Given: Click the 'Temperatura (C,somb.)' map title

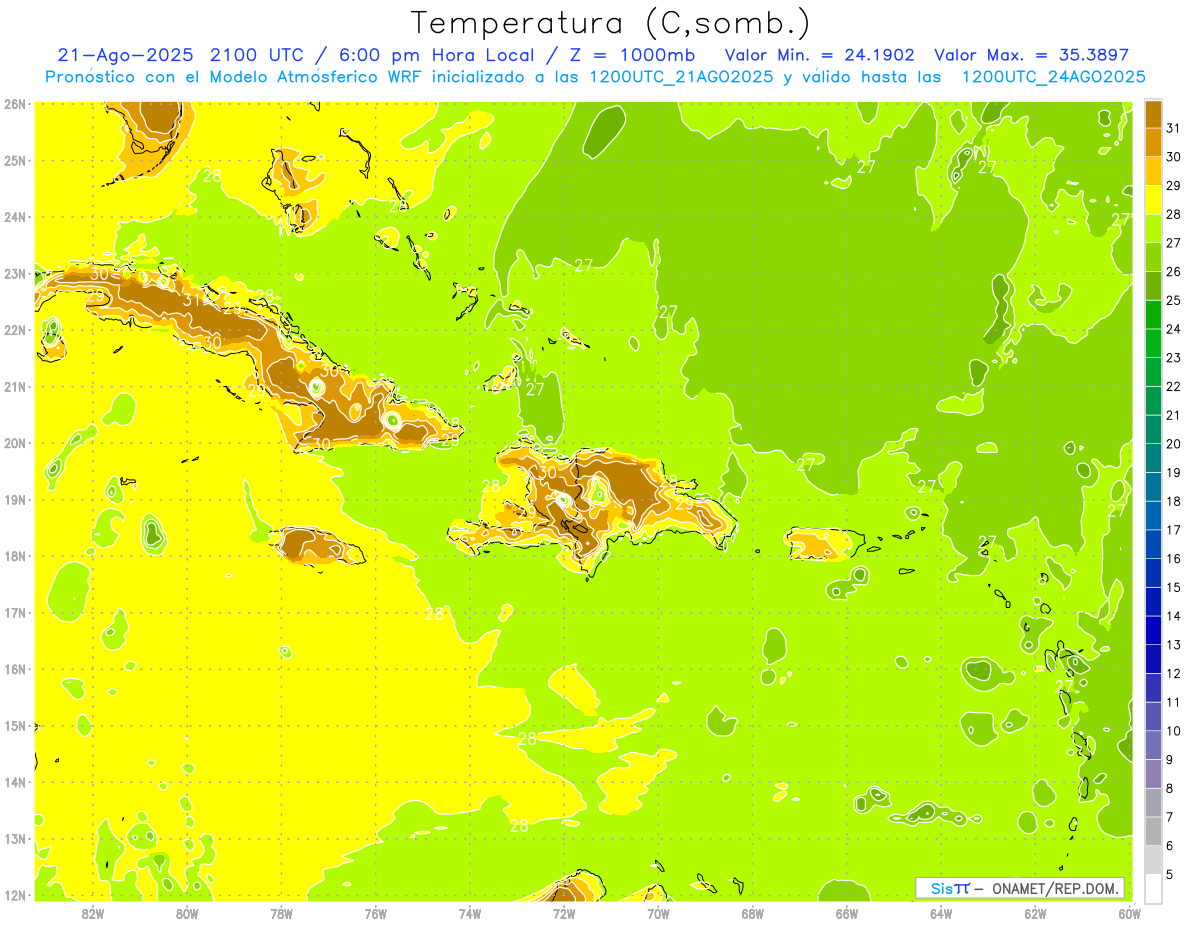Looking at the screenshot, I should pos(611,23).
